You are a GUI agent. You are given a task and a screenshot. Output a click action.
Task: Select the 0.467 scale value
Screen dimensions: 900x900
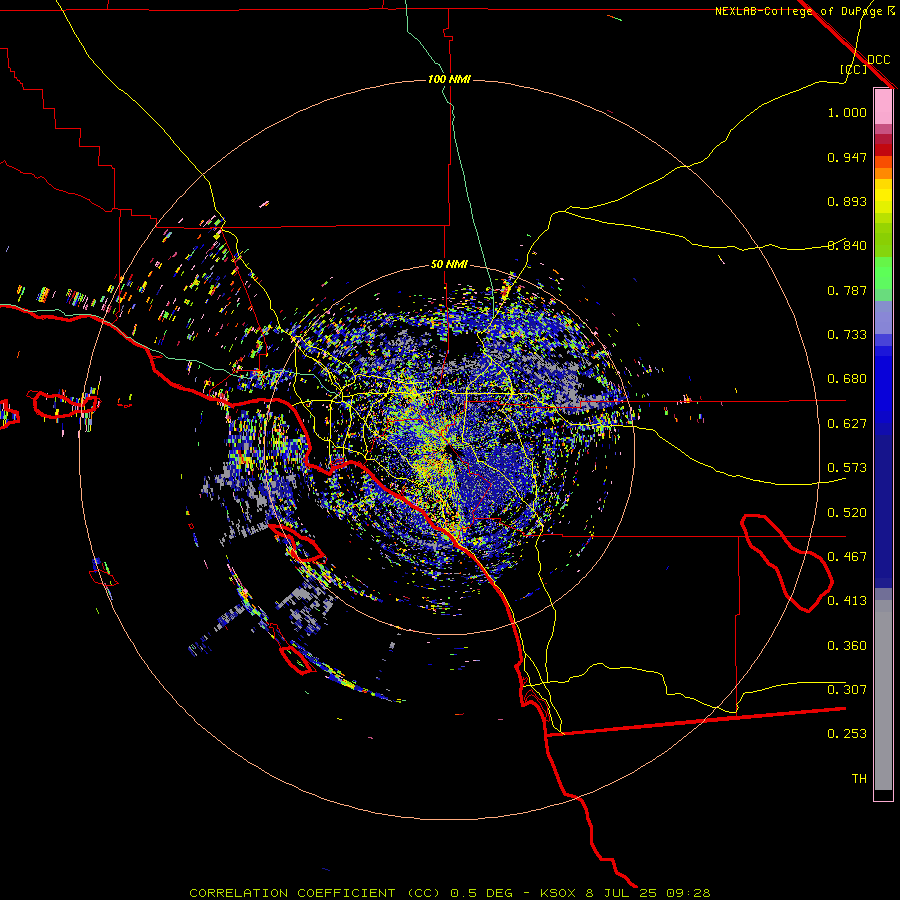coord(847,557)
